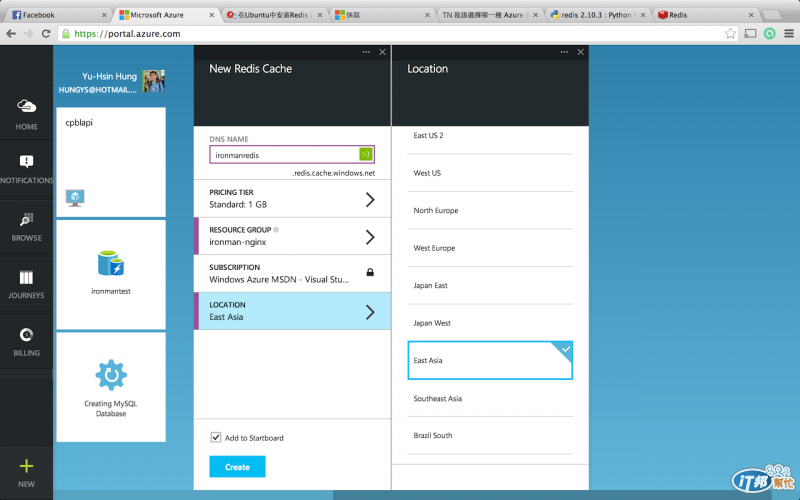Click the Yu-Hsin Hung account name
The width and height of the screenshot is (800, 500).
tap(109, 76)
